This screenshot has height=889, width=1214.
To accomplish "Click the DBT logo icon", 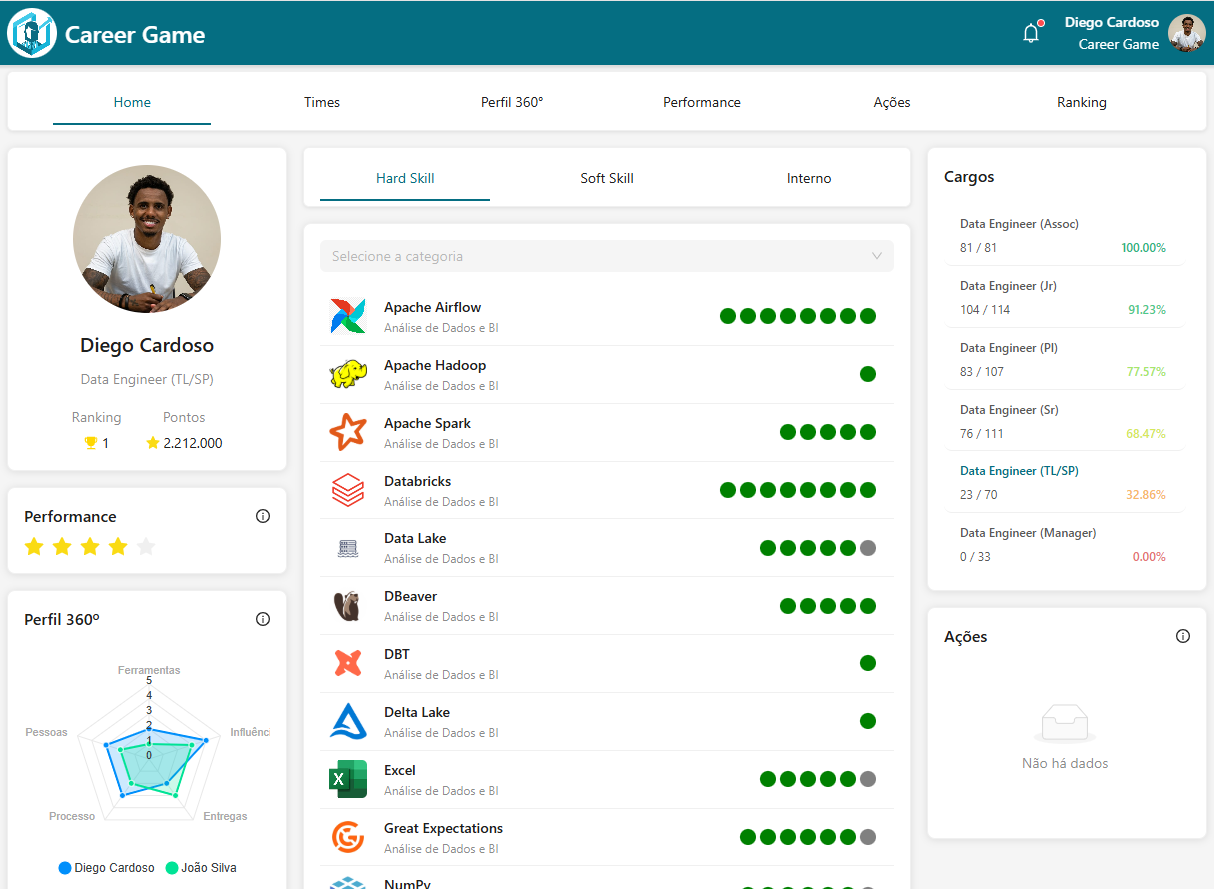I will pyautogui.click(x=345, y=663).
